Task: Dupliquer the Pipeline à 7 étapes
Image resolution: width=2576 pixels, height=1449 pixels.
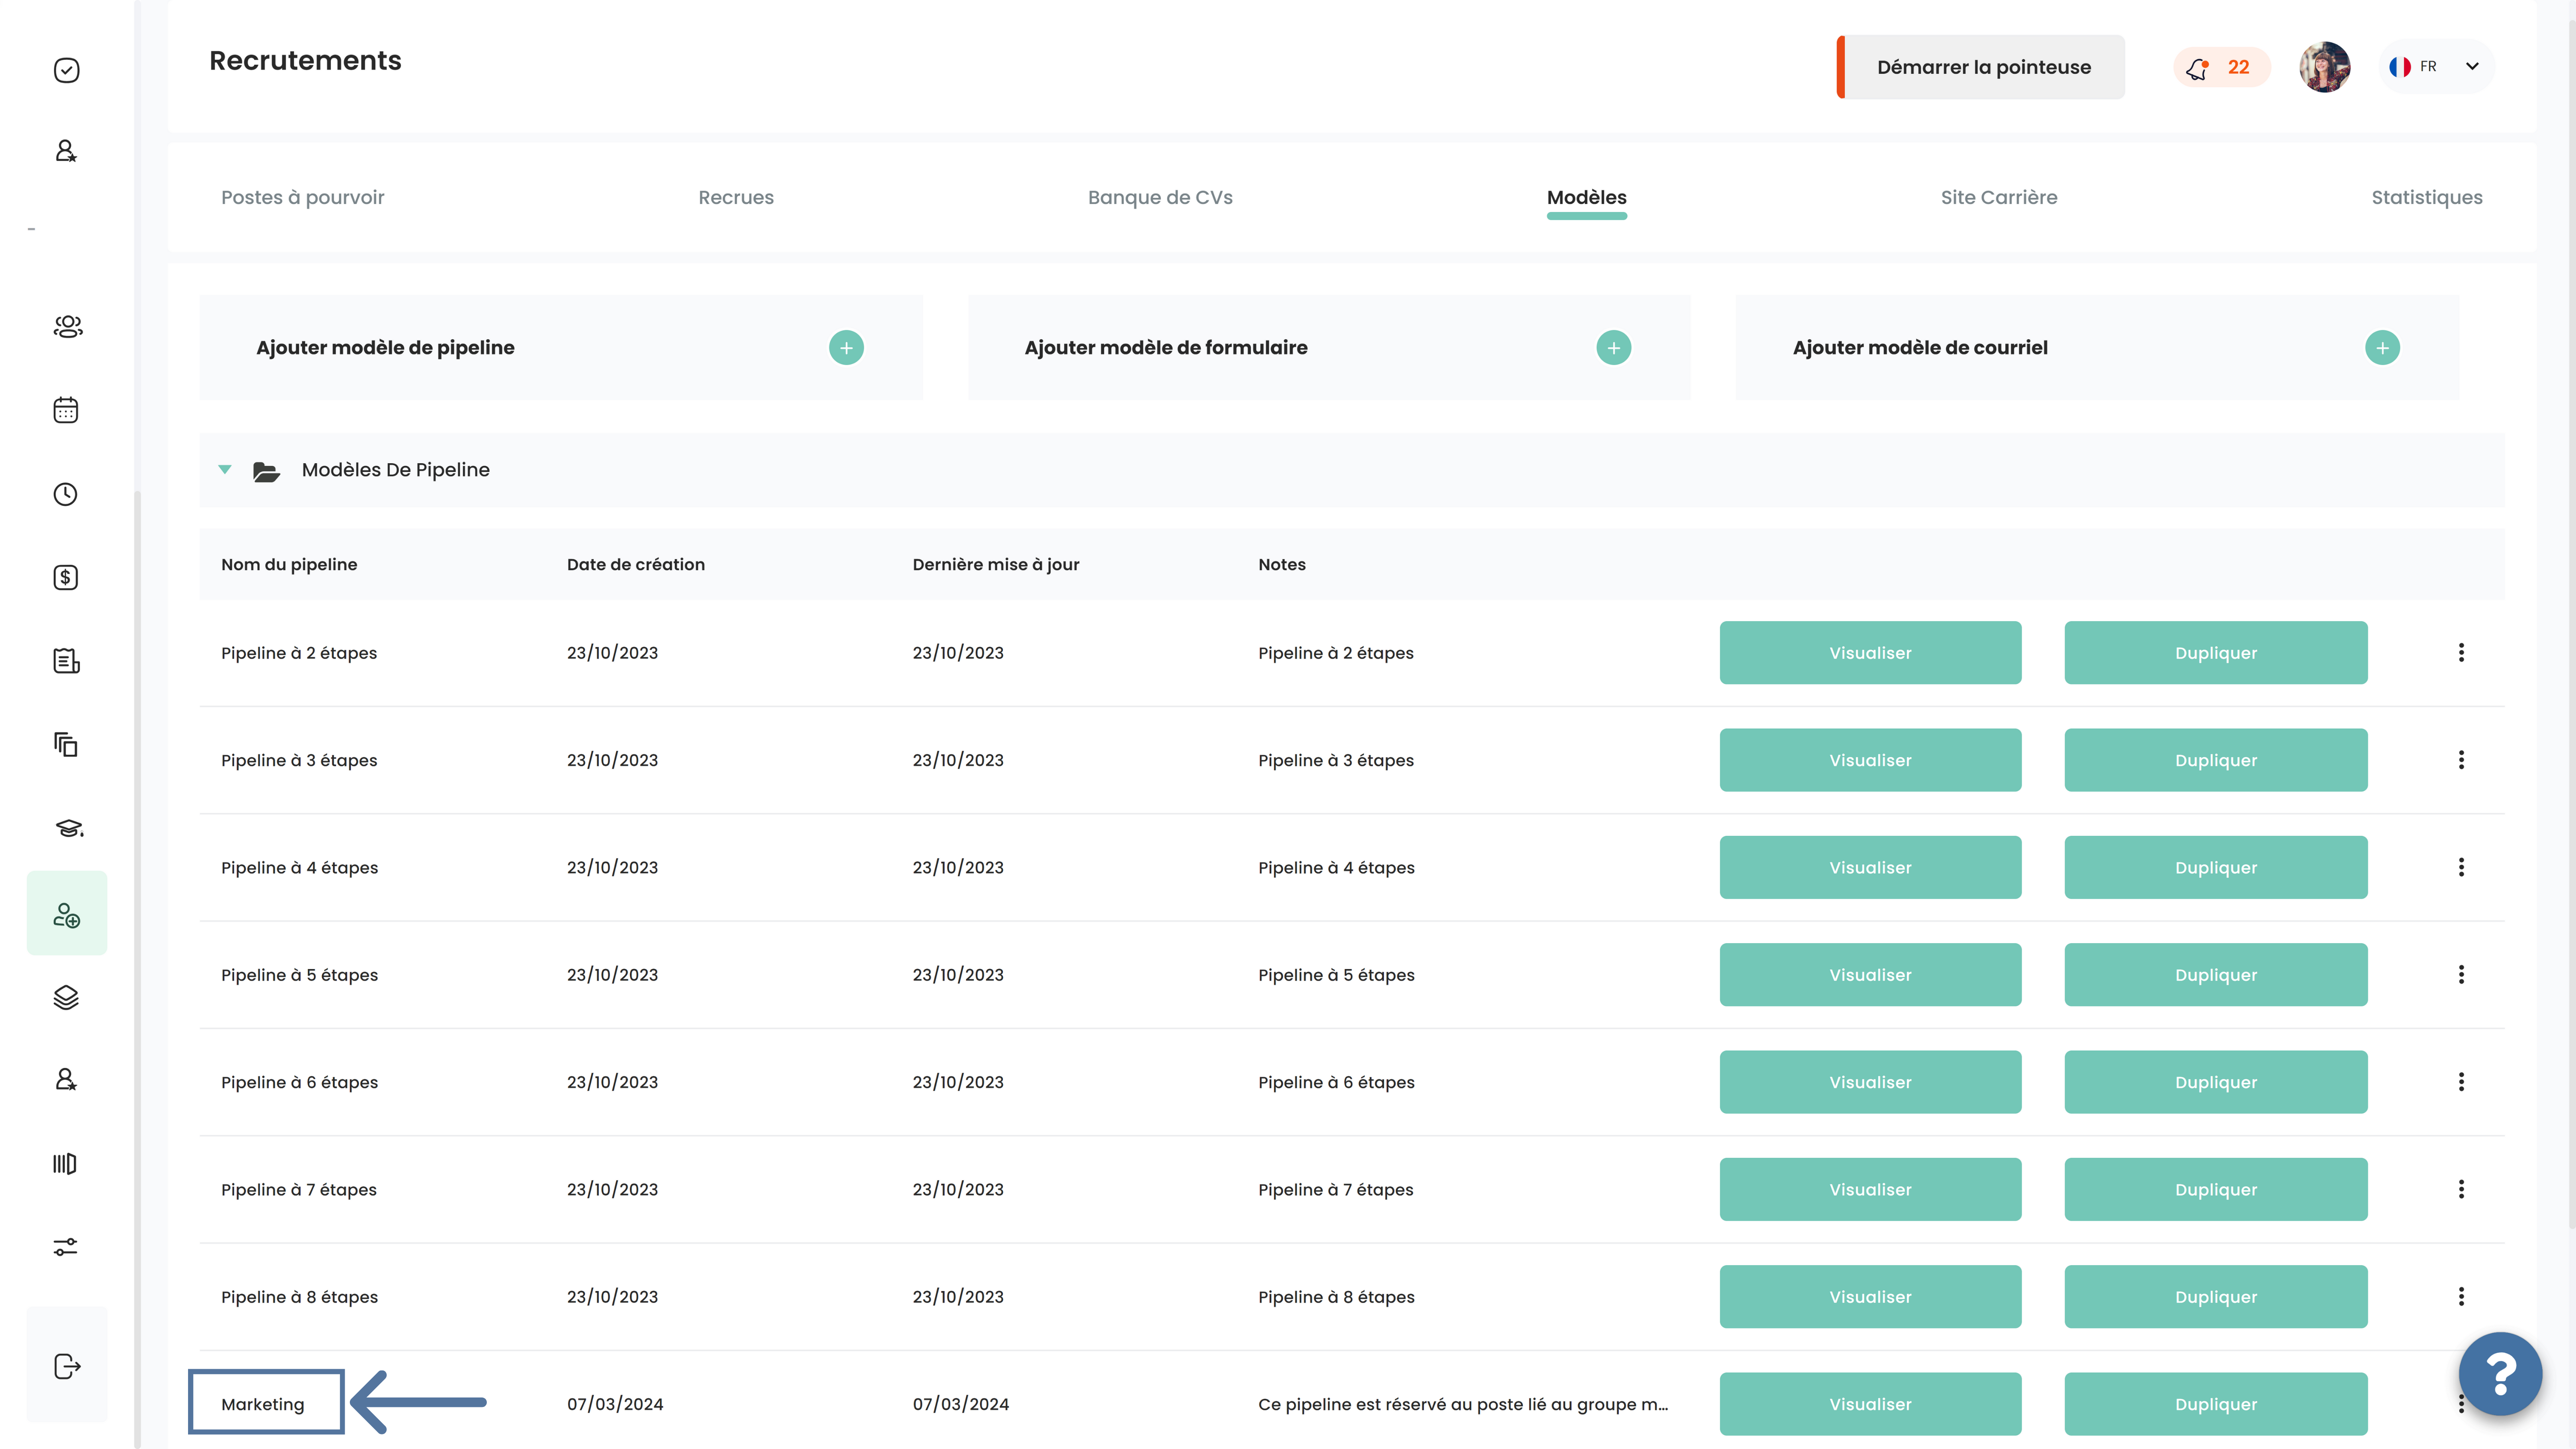Action: (x=2216, y=1189)
